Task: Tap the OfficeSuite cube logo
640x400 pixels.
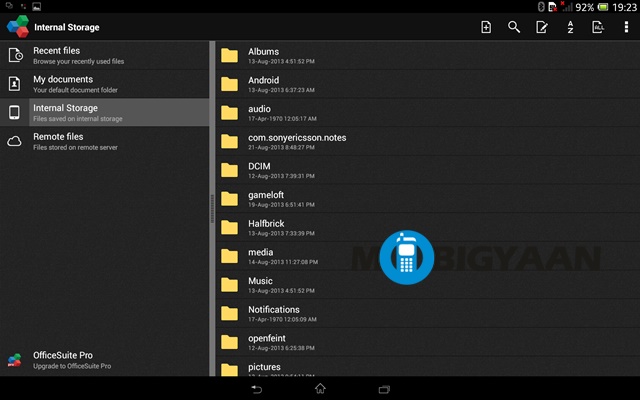Action: [x=18, y=27]
